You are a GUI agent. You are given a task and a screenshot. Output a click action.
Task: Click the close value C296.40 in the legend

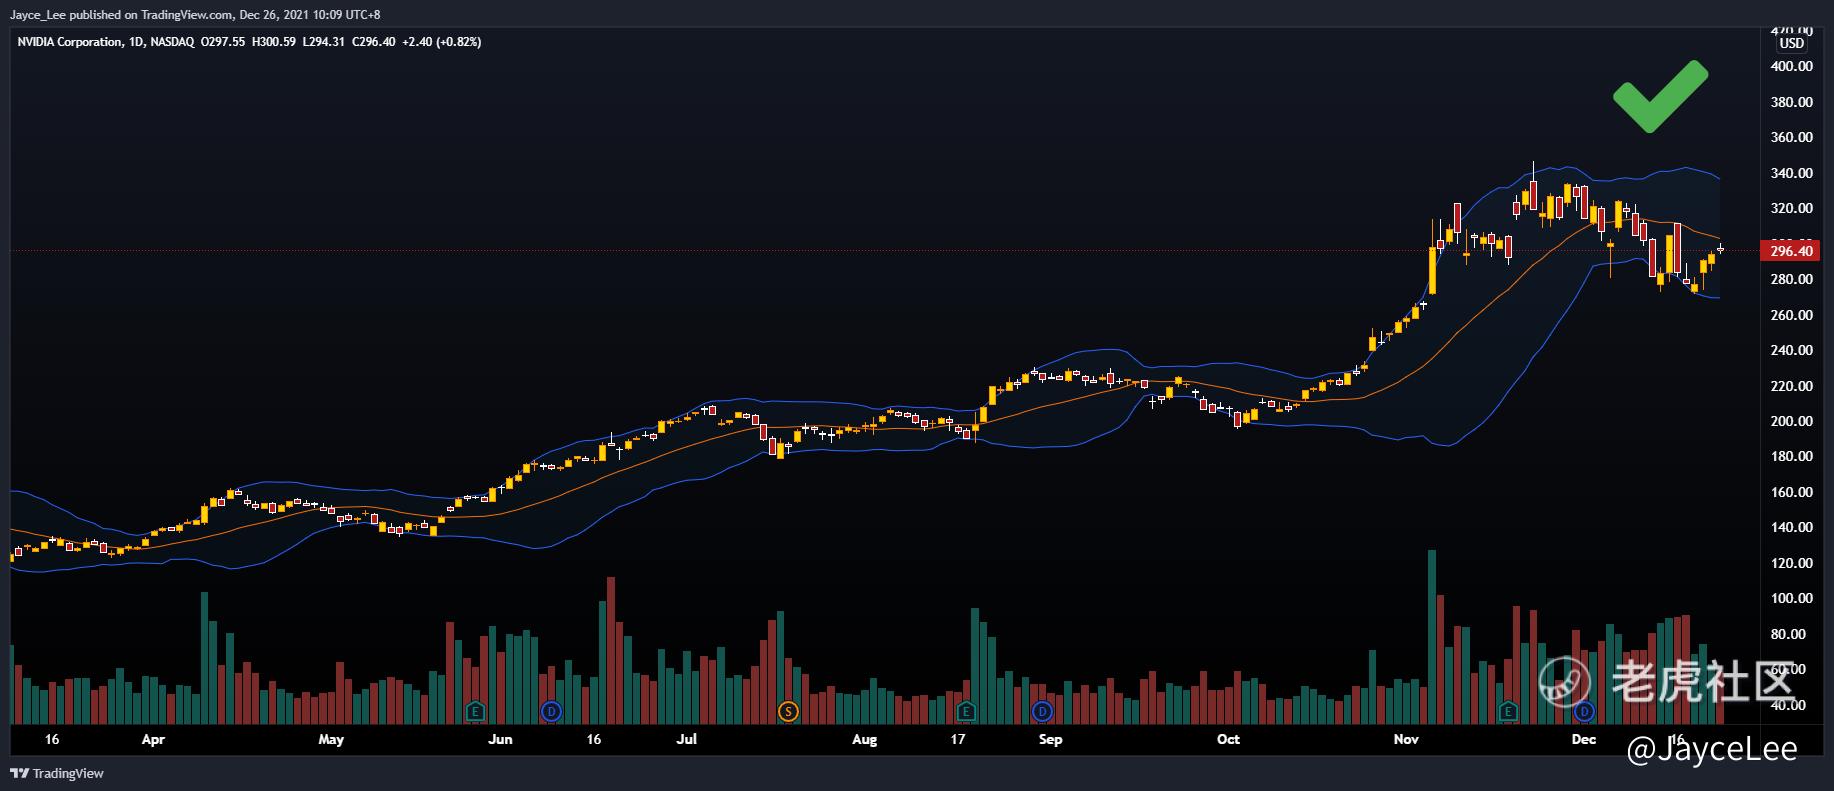(x=372, y=42)
